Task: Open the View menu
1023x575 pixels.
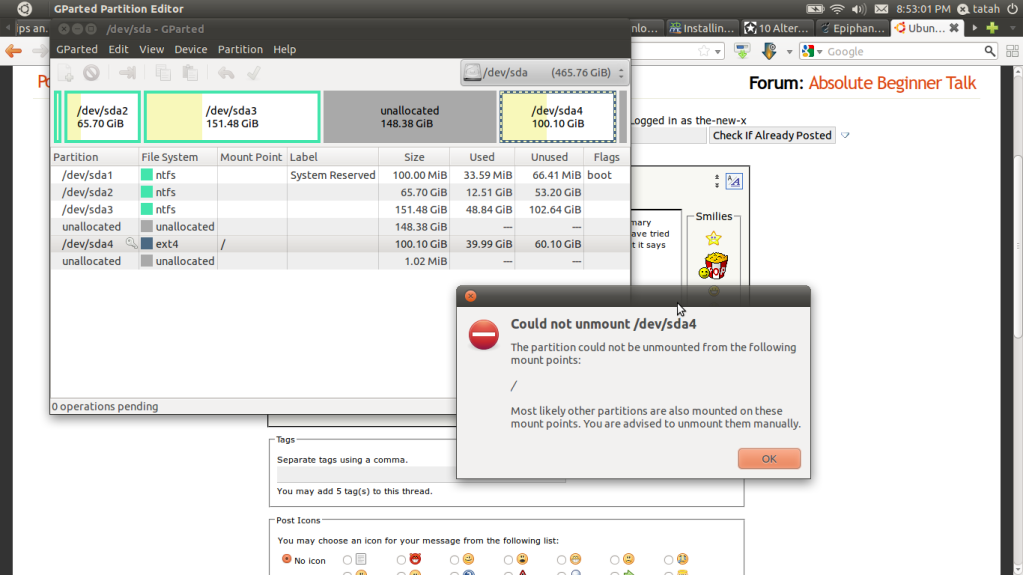Action: point(151,49)
